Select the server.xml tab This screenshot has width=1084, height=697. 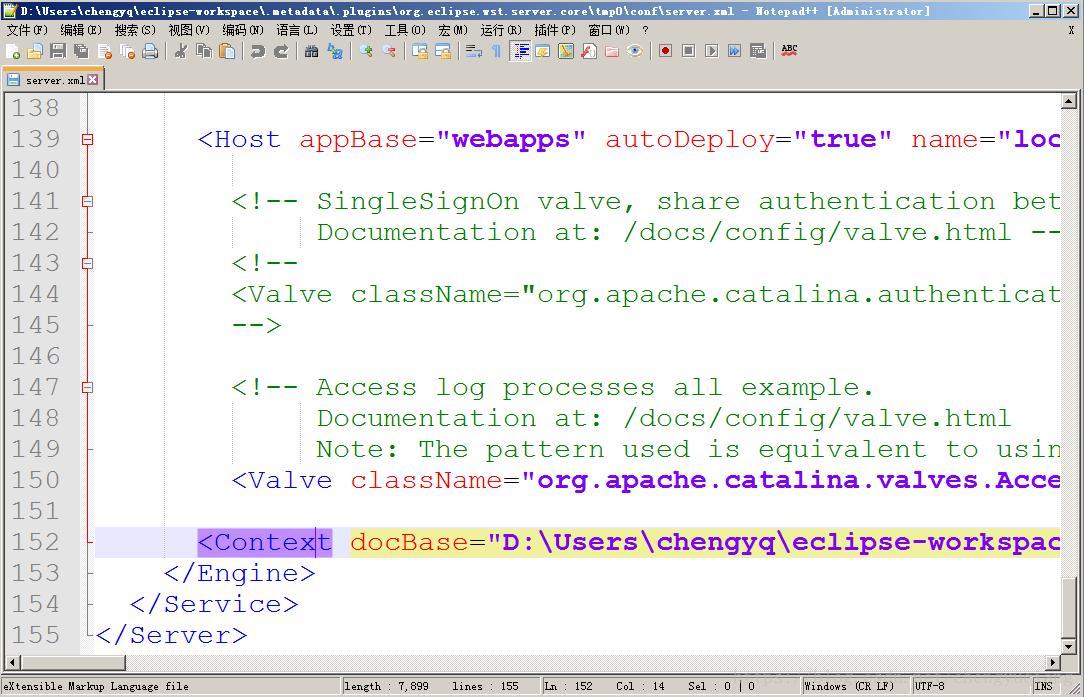click(x=48, y=79)
